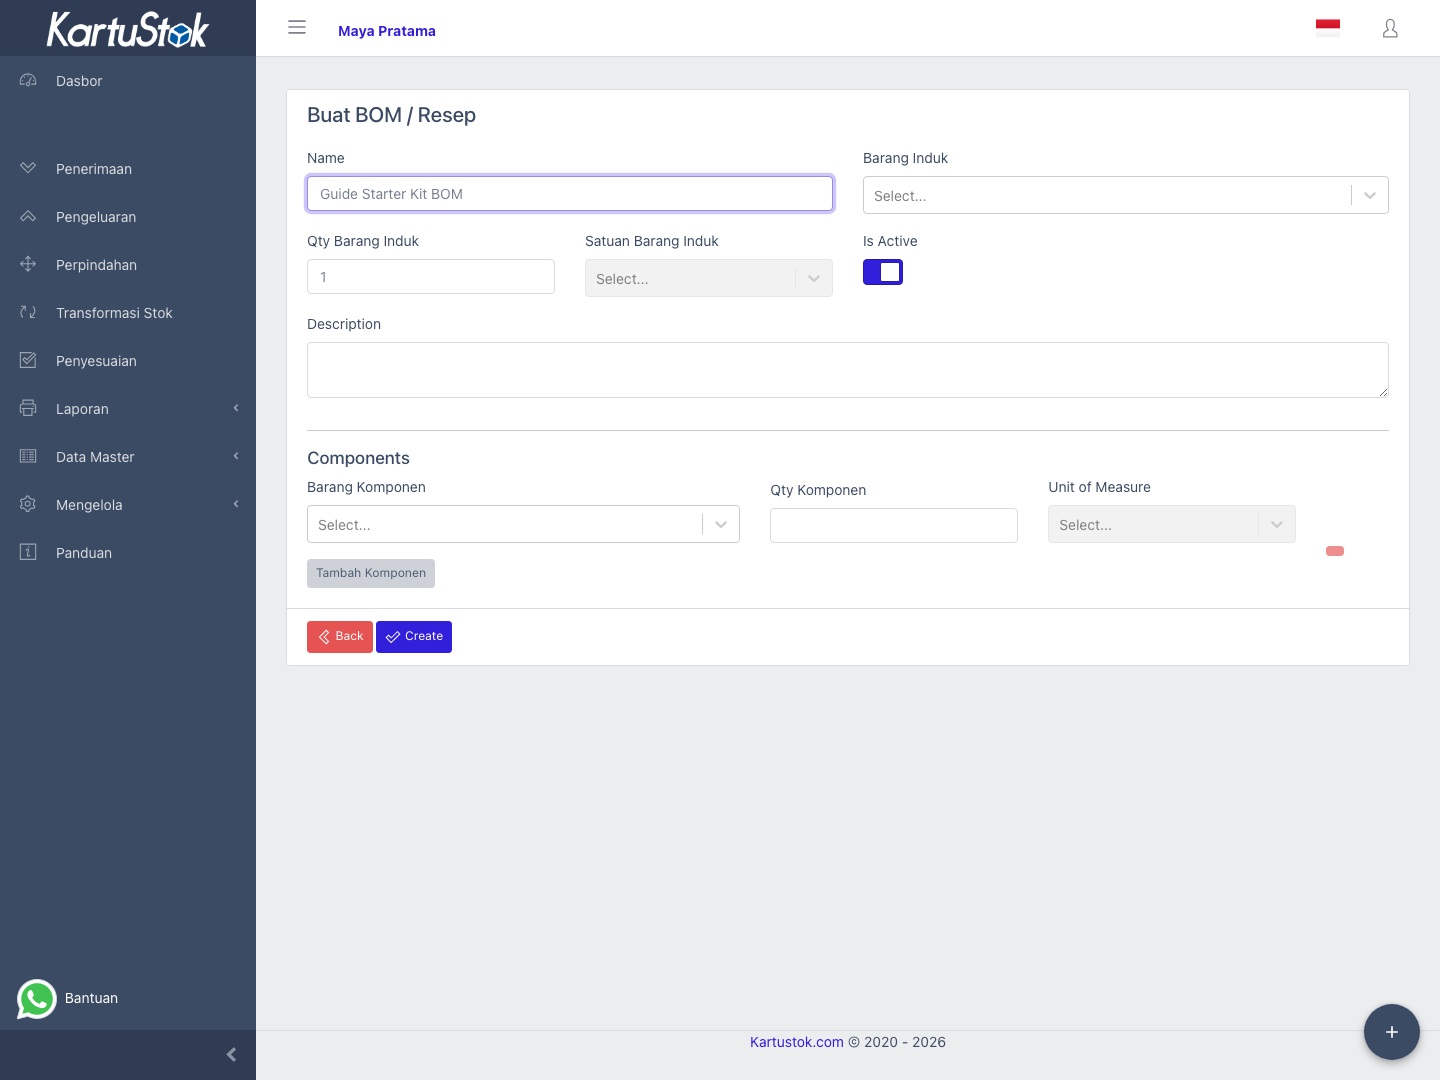Open Panduan menu item
The width and height of the screenshot is (1440, 1080).
(x=128, y=553)
